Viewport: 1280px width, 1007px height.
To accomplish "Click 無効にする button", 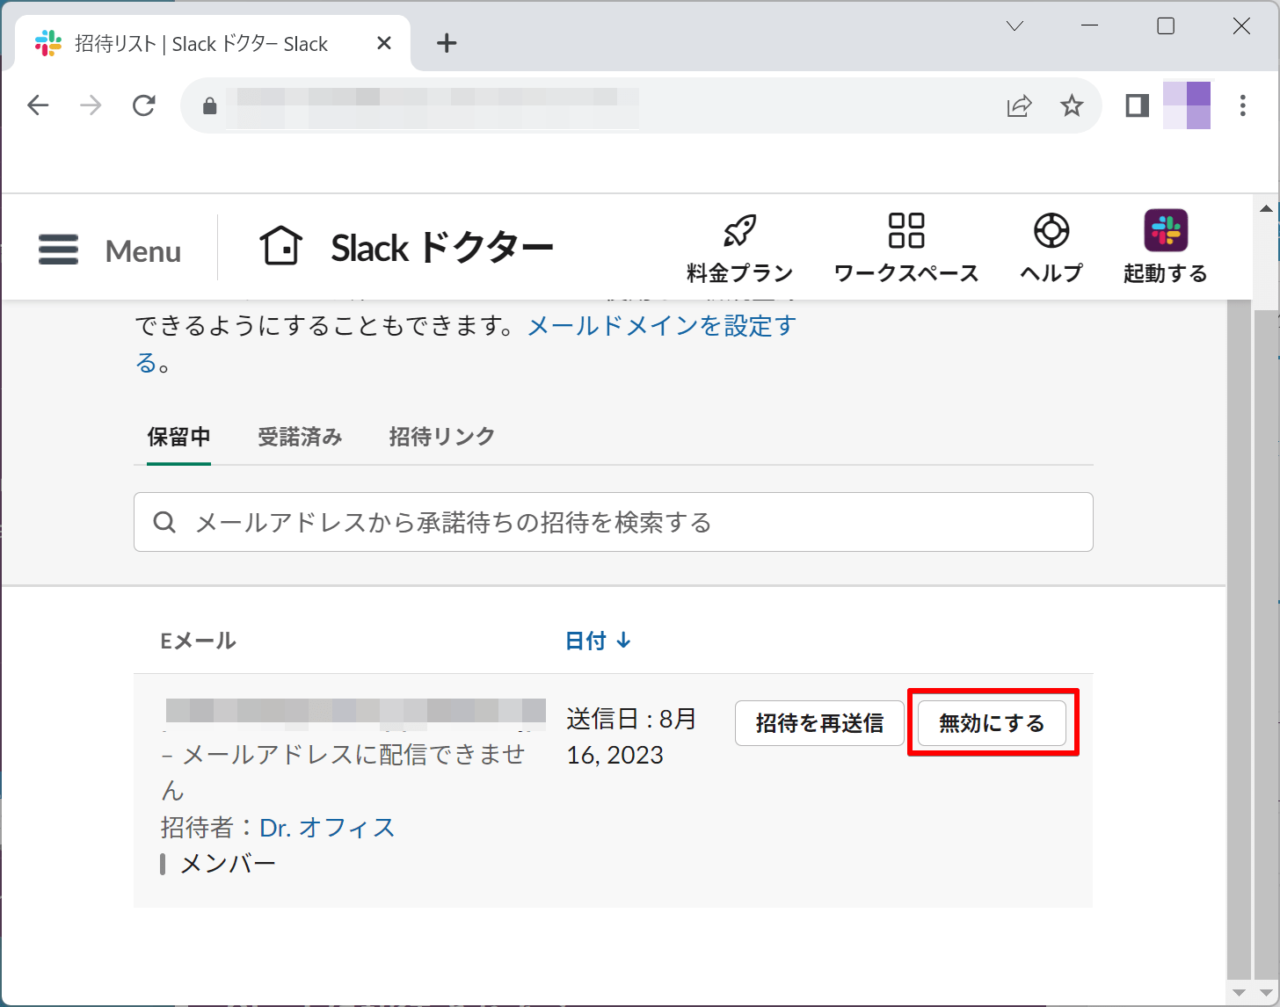I will pos(992,723).
